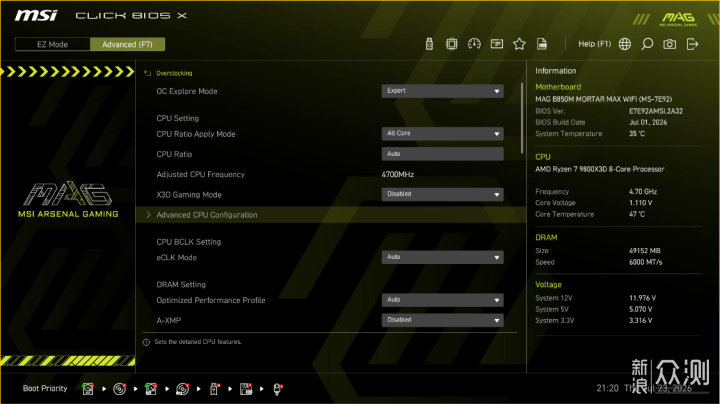The image size is (720, 404).
Task: Select hard disk icon next to Boot Priority label
Action: point(88,389)
